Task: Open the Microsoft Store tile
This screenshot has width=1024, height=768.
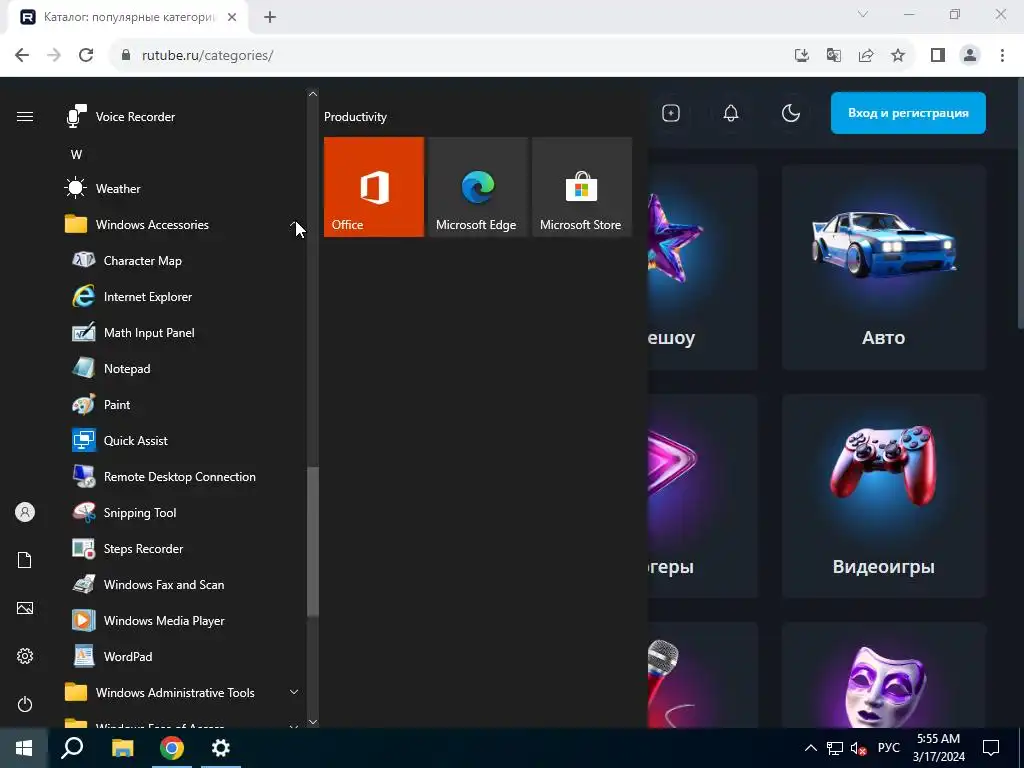Action: (x=582, y=187)
